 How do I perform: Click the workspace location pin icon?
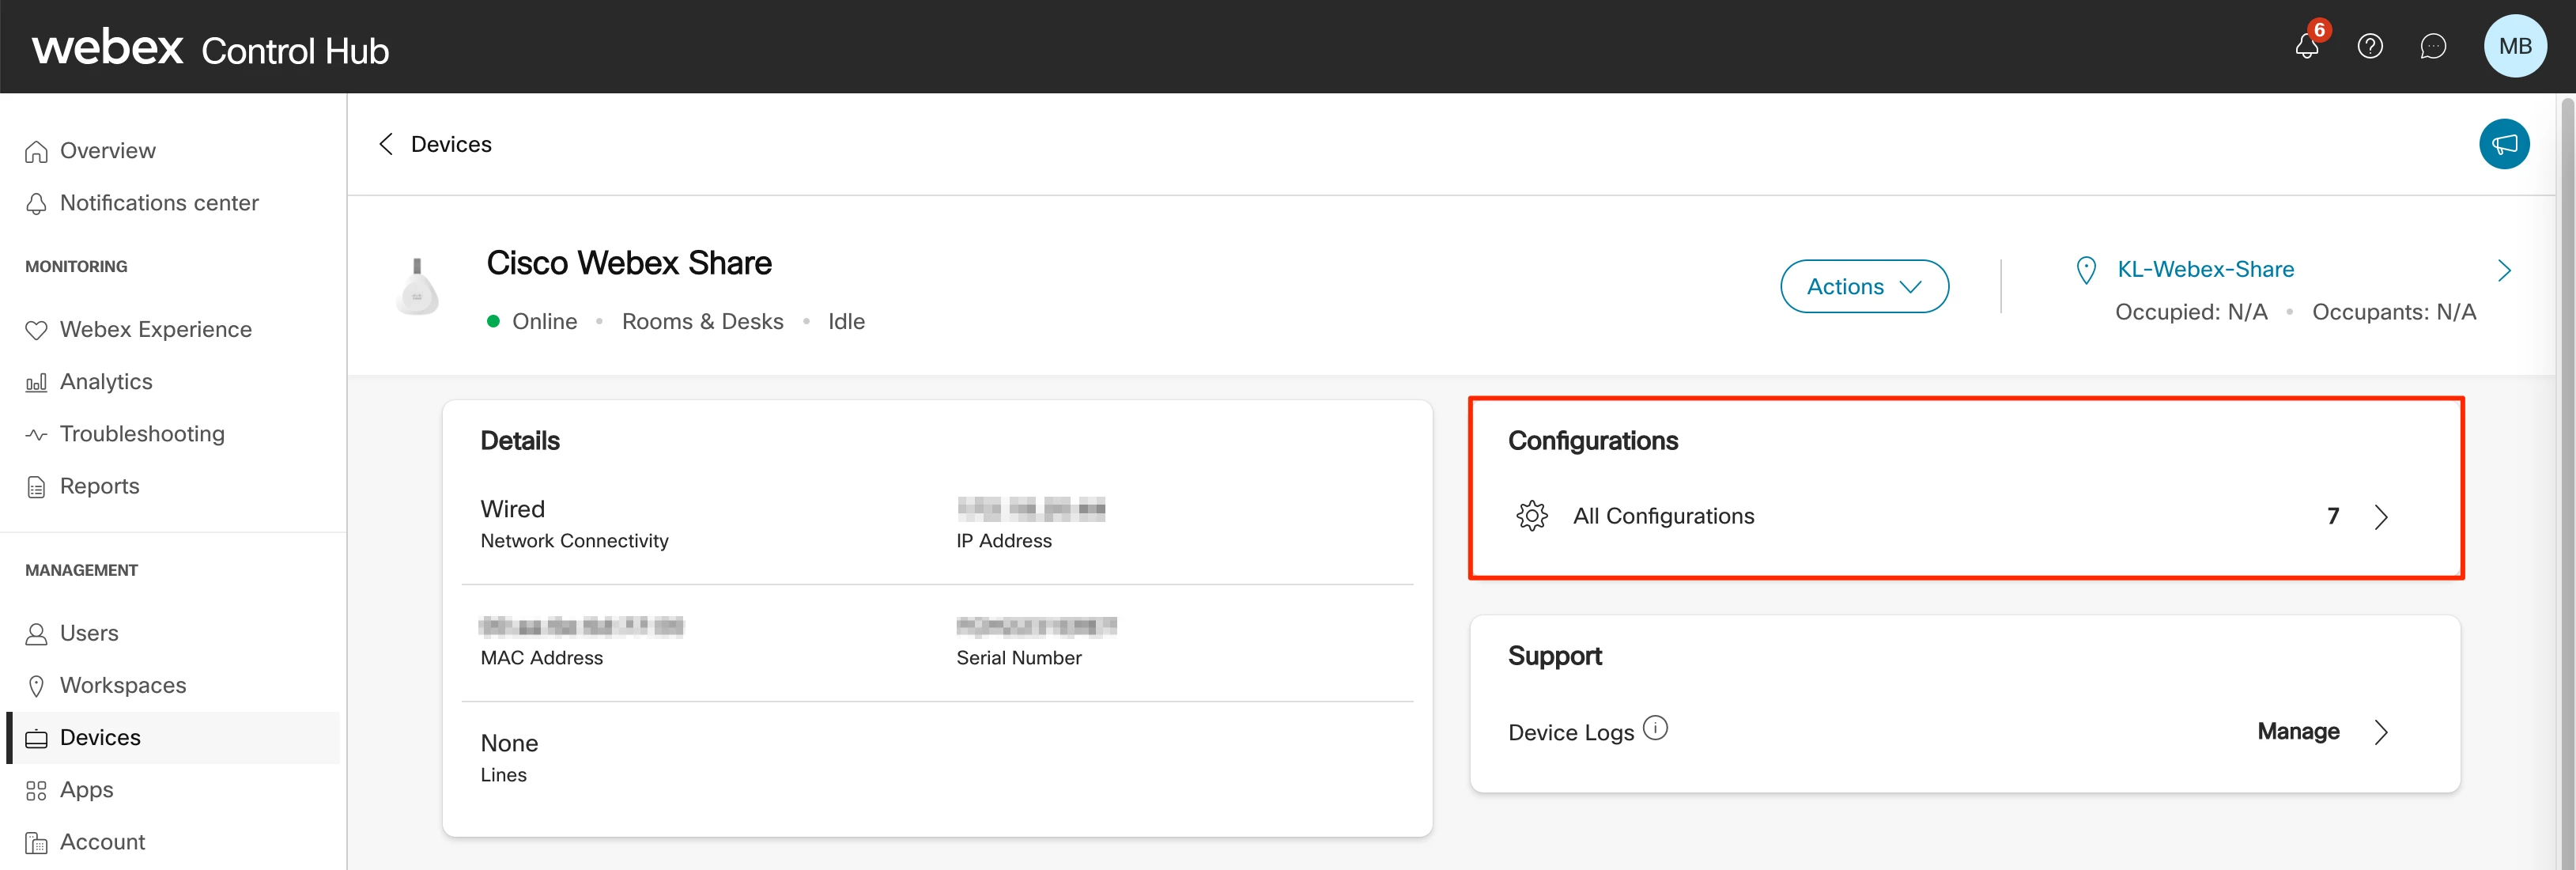click(x=2086, y=270)
